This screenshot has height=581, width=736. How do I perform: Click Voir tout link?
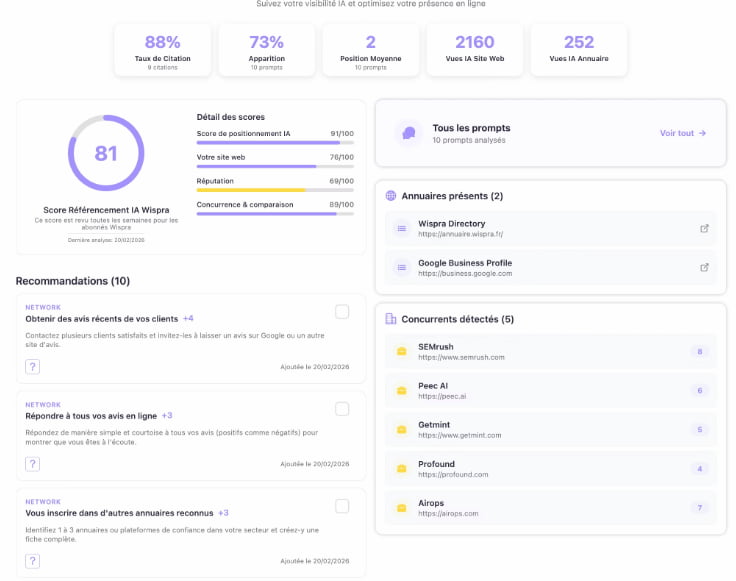click(x=683, y=133)
